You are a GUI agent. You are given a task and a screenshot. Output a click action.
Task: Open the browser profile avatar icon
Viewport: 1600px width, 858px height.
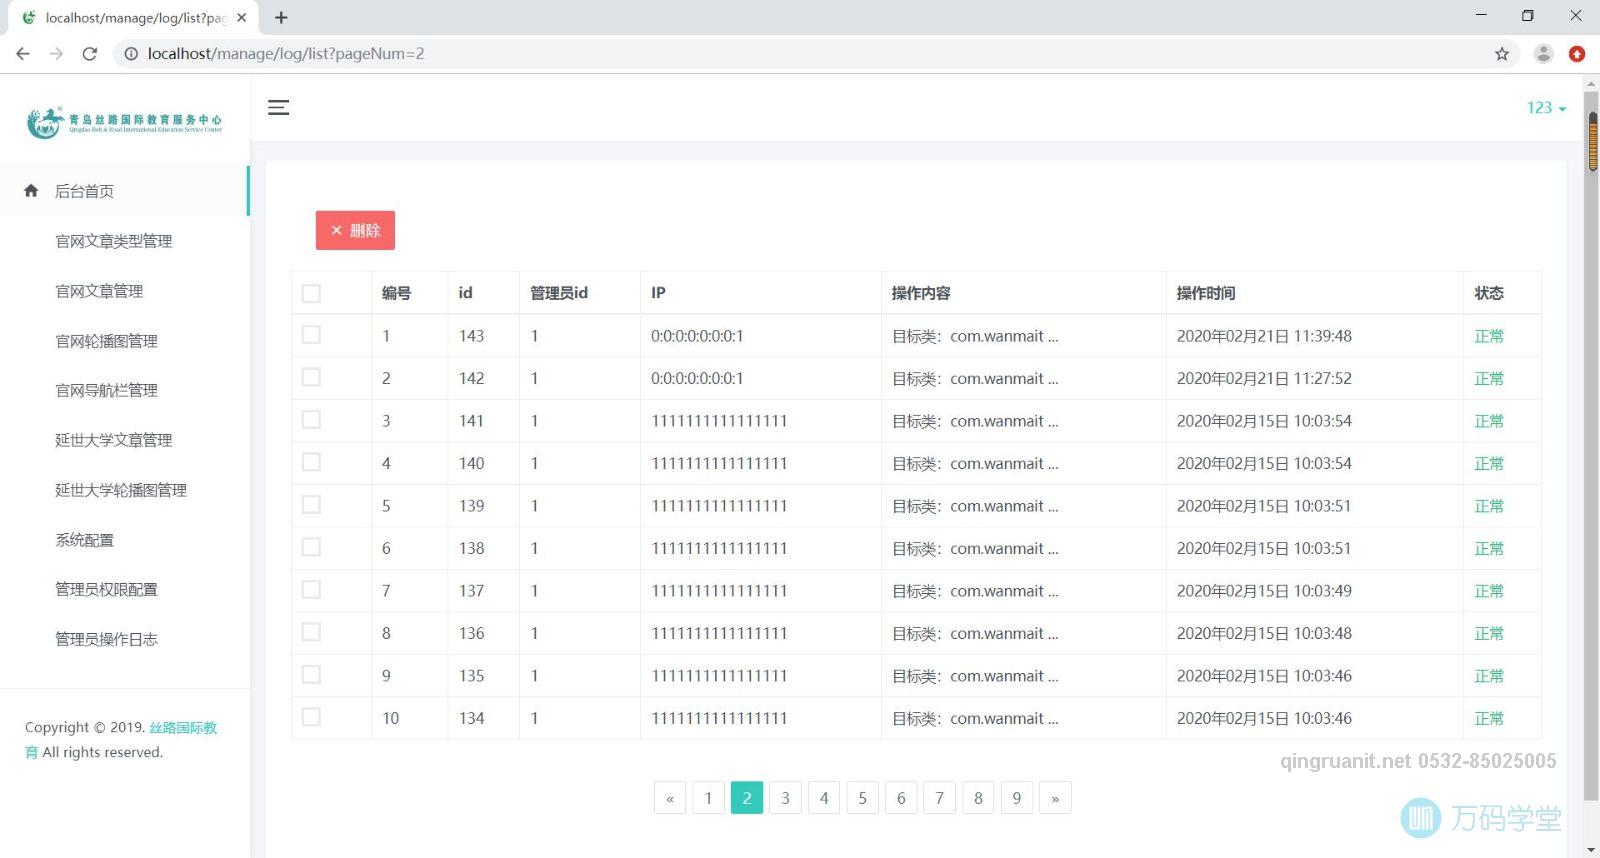click(1543, 54)
